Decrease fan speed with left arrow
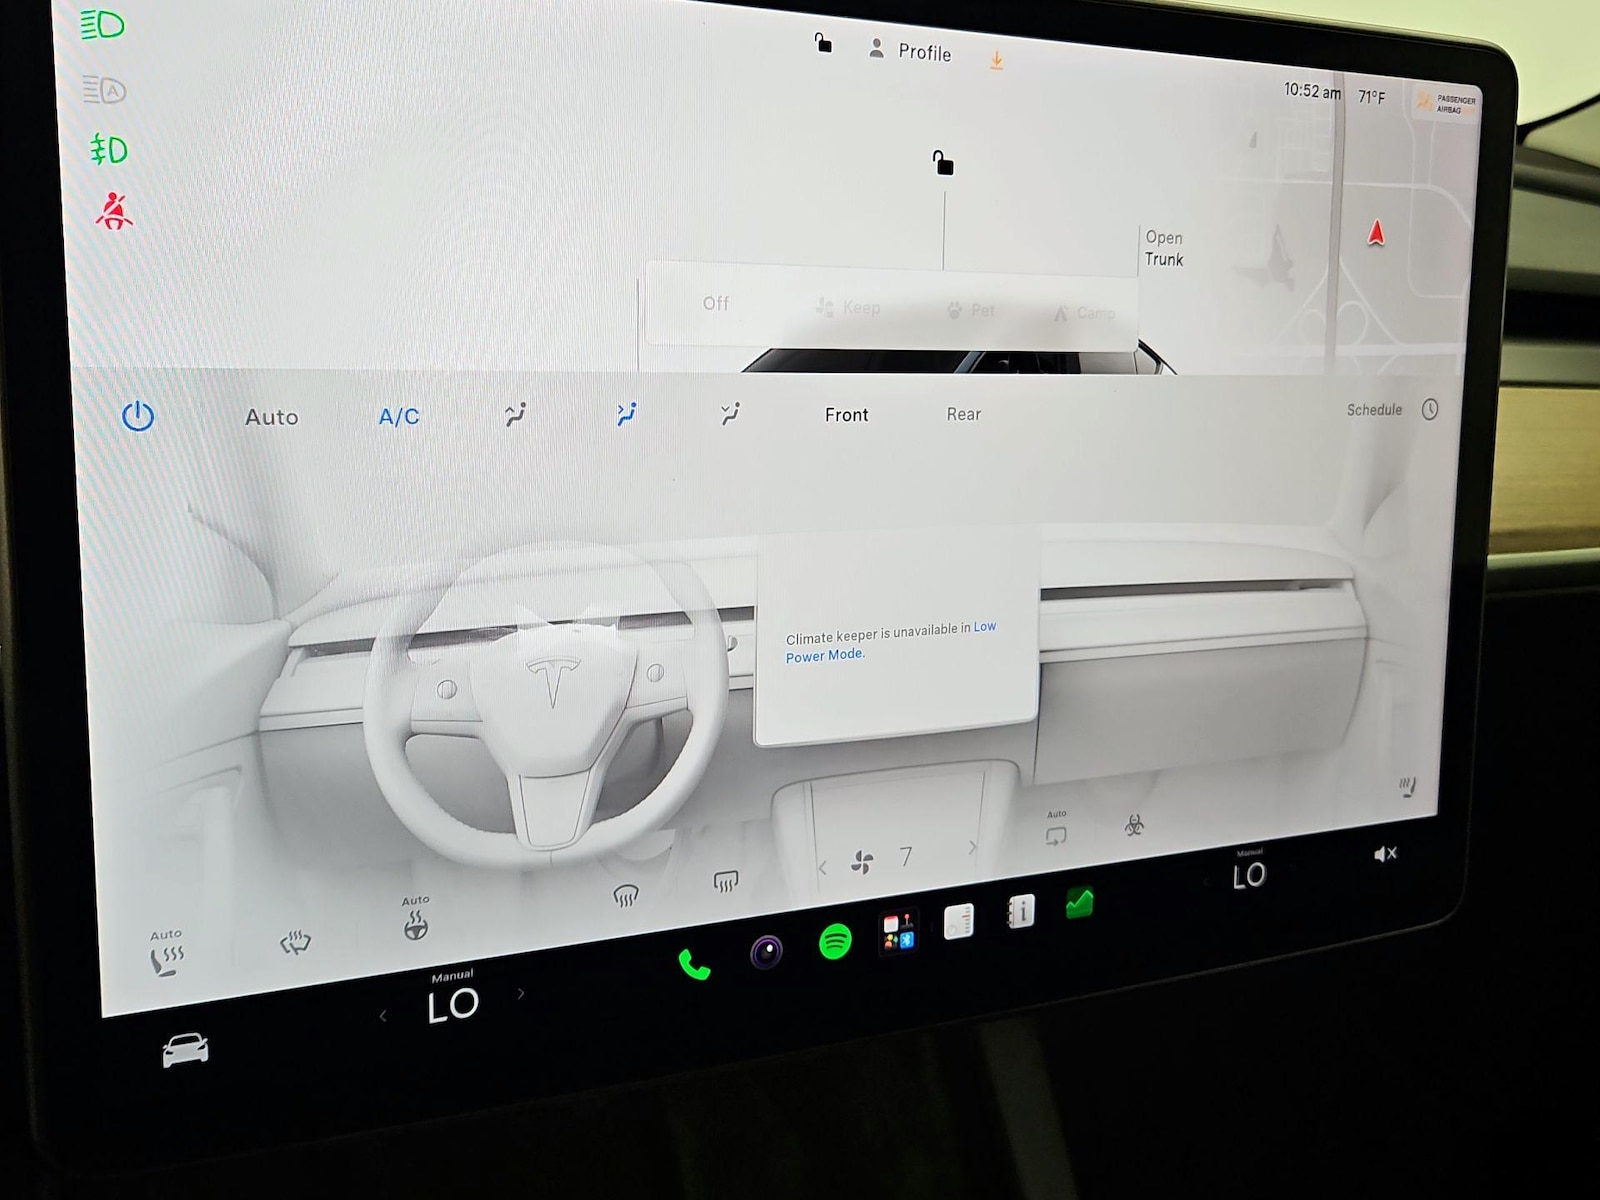The image size is (1600, 1200). click(x=823, y=867)
